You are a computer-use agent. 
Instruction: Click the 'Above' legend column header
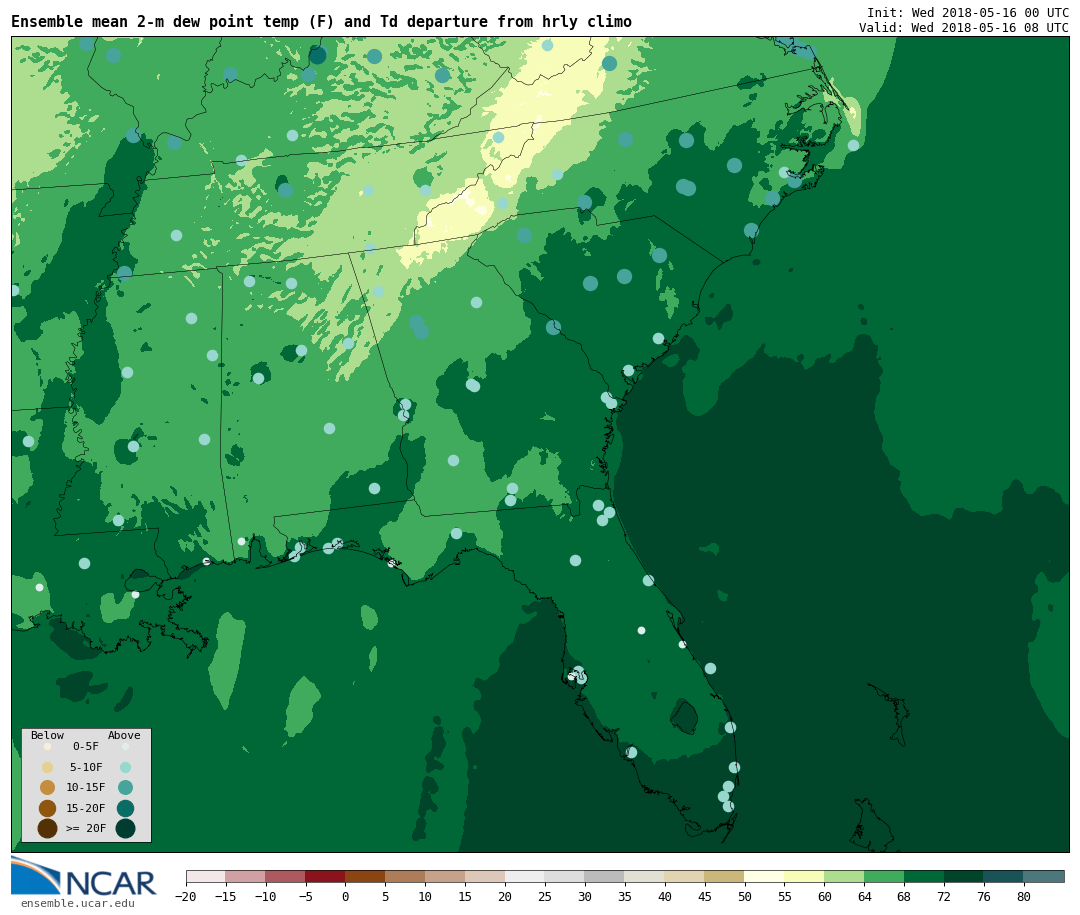(124, 735)
